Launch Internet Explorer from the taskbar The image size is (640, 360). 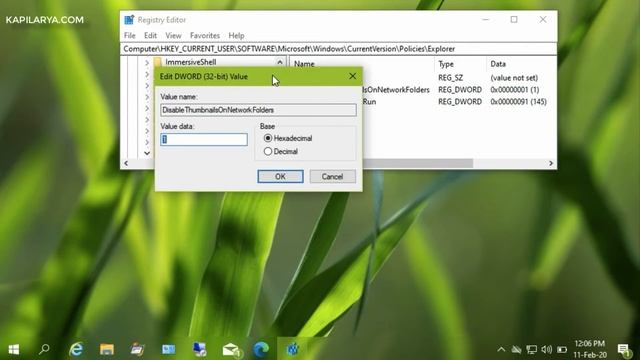pos(76,349)
